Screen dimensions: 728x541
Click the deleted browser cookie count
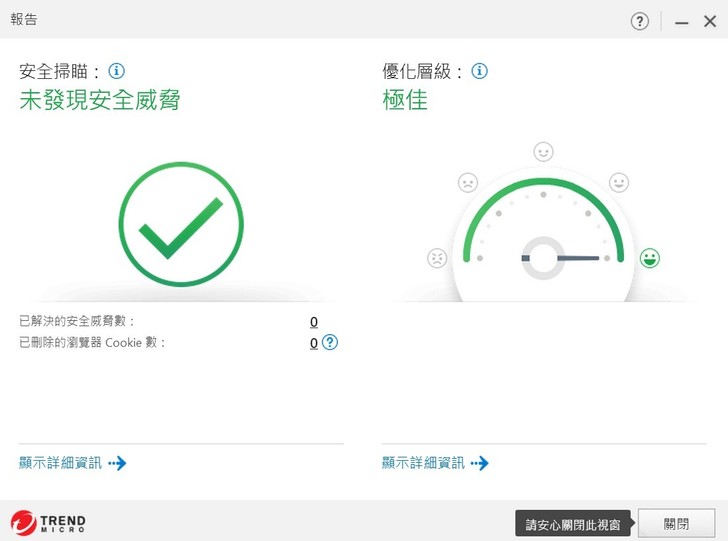314,343
